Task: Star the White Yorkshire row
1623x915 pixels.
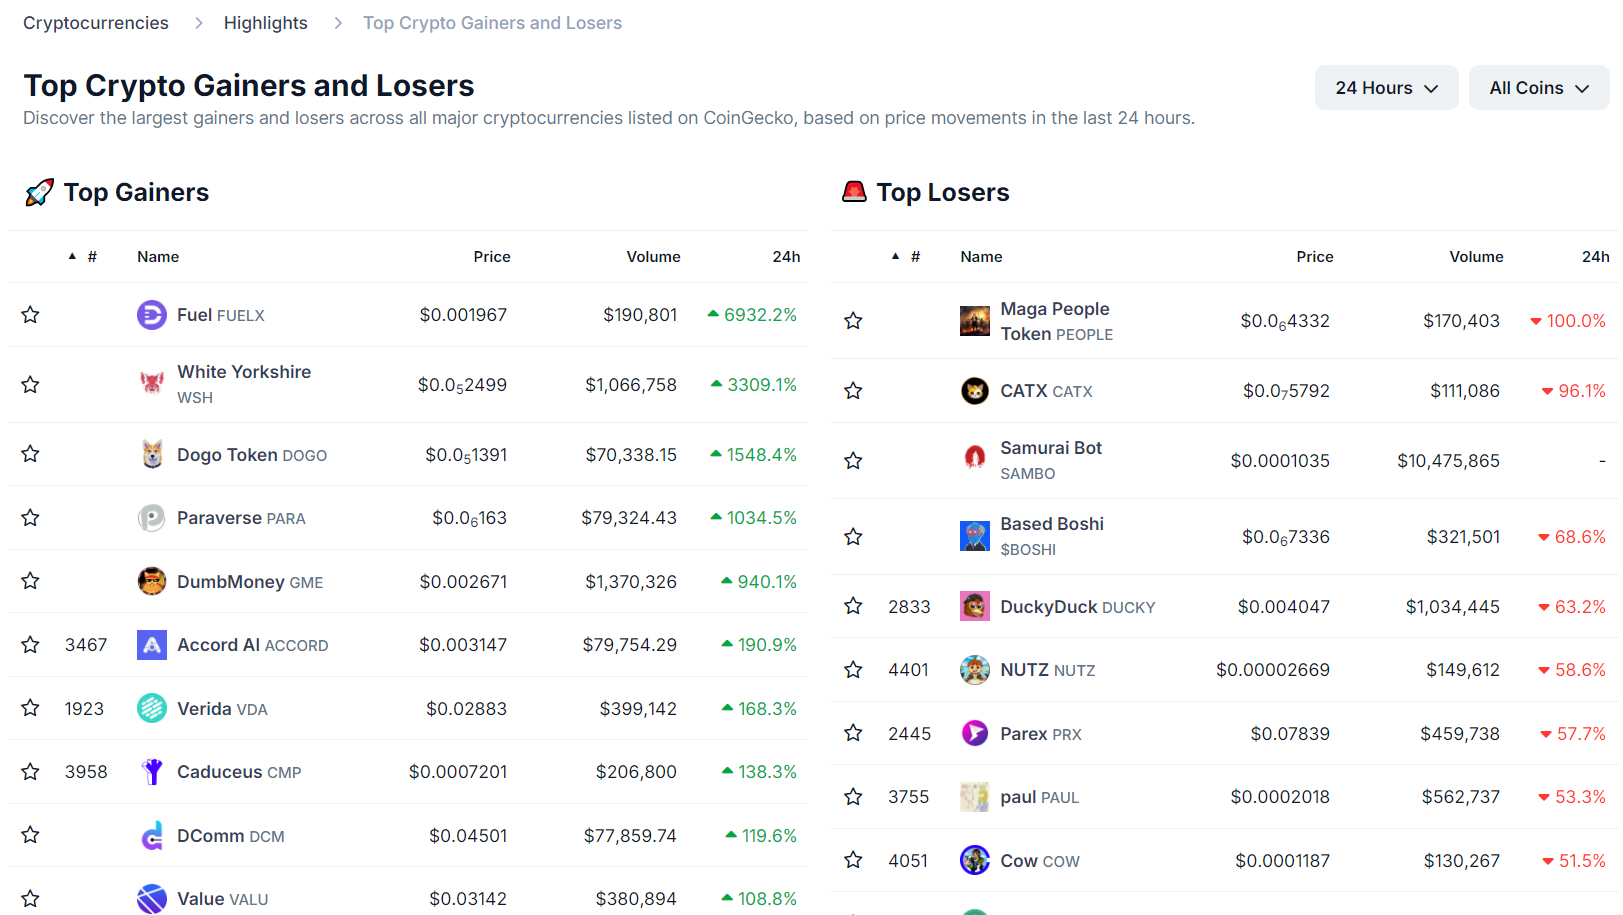Action: (x=31, y=384)
